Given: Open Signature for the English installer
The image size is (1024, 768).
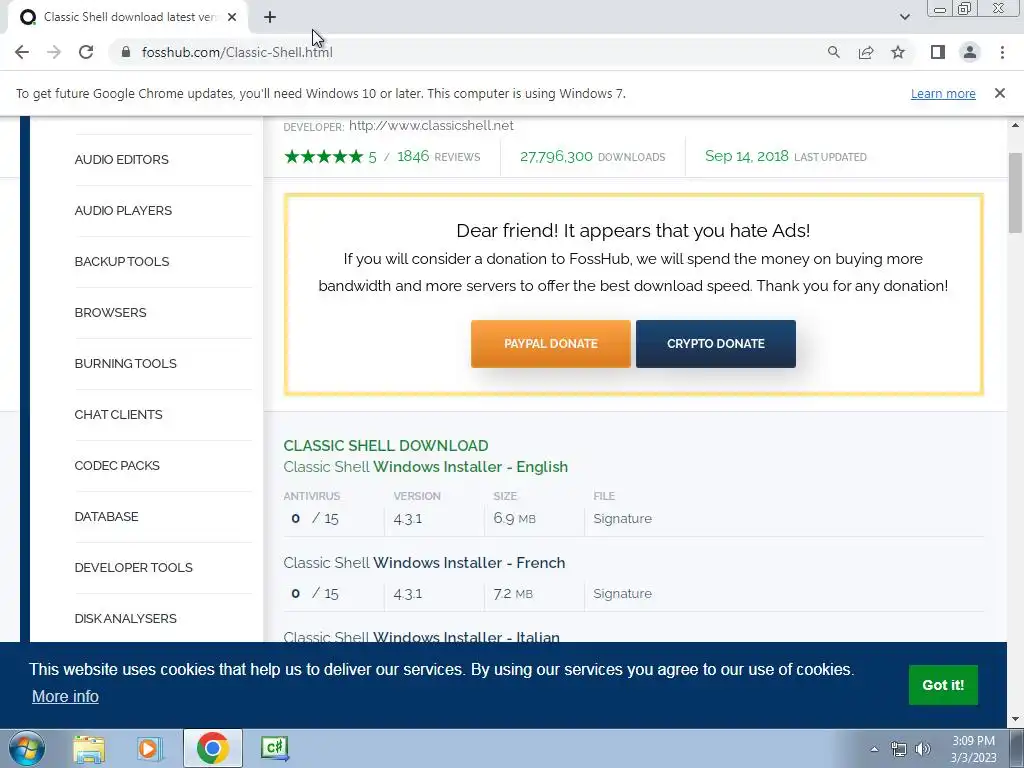Looking at the screenshot, I should click(622, 519).
